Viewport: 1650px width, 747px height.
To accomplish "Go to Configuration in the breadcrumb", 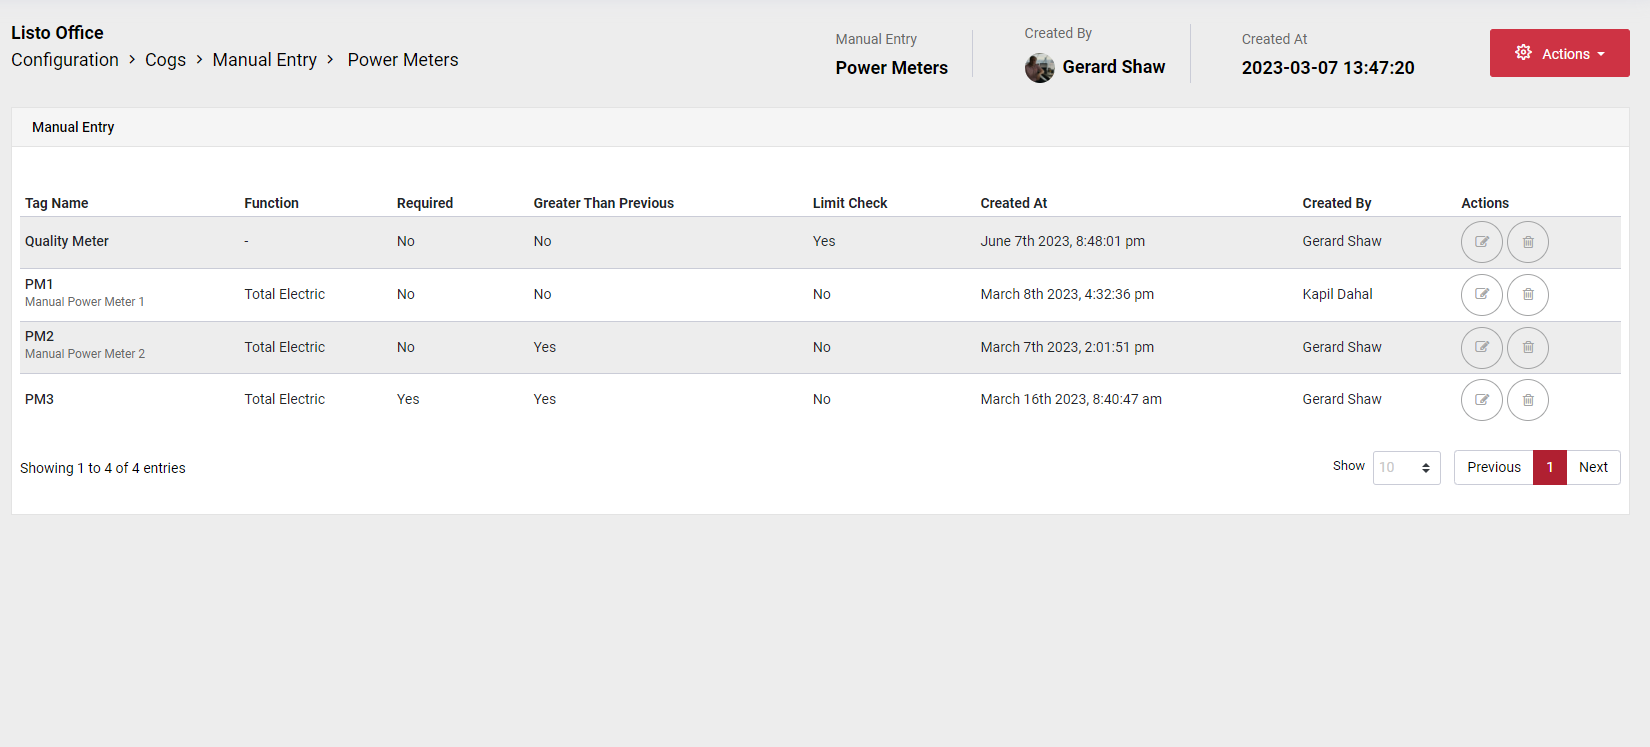I will pos(65,60).
